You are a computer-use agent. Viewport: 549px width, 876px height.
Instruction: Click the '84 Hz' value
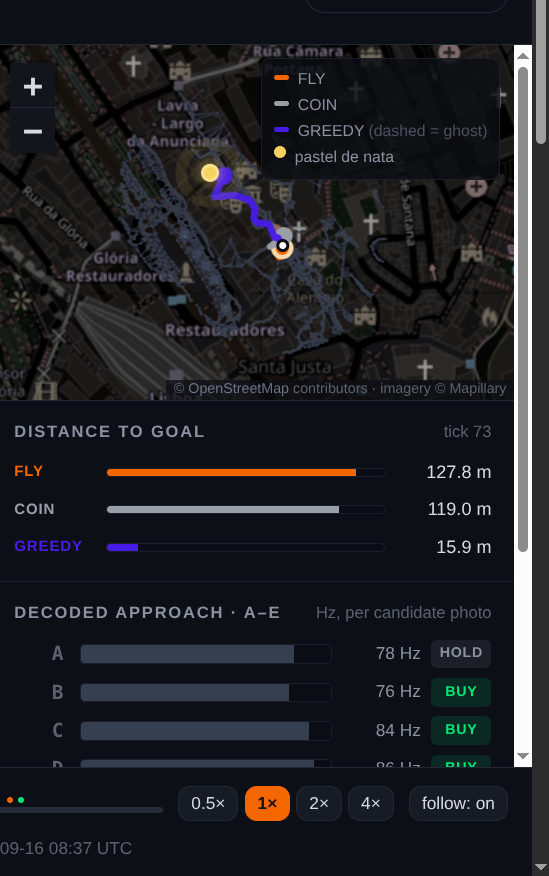[x=398, y=730]
